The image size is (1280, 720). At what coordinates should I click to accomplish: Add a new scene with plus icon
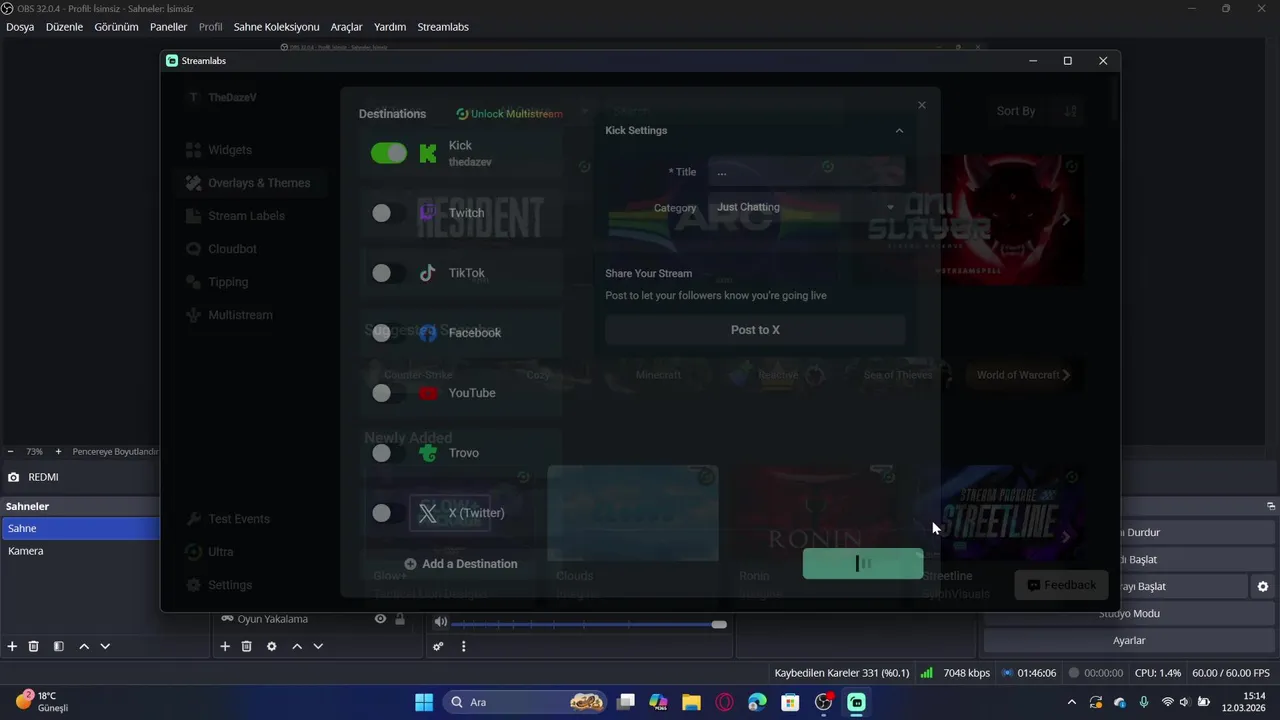point(12,647)
